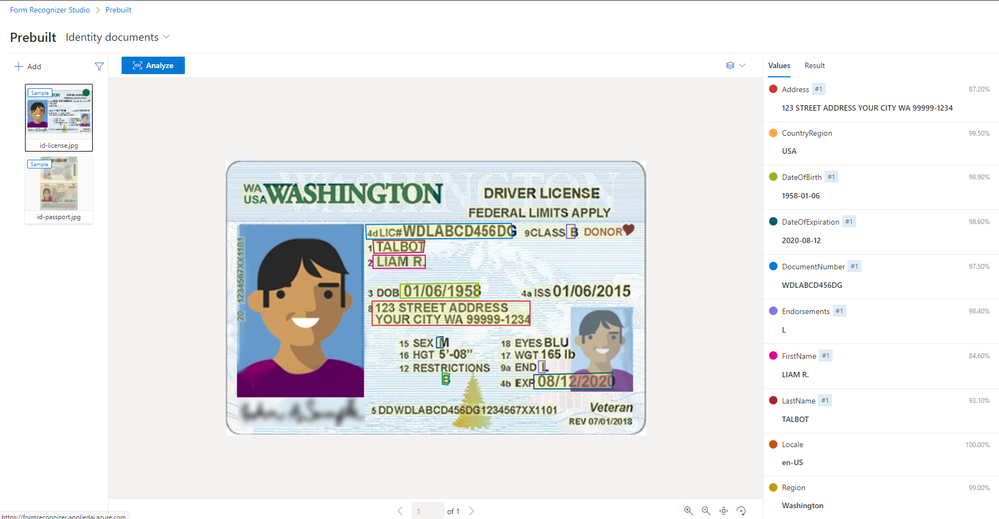Click the CountryRegion label

(807, 134)
